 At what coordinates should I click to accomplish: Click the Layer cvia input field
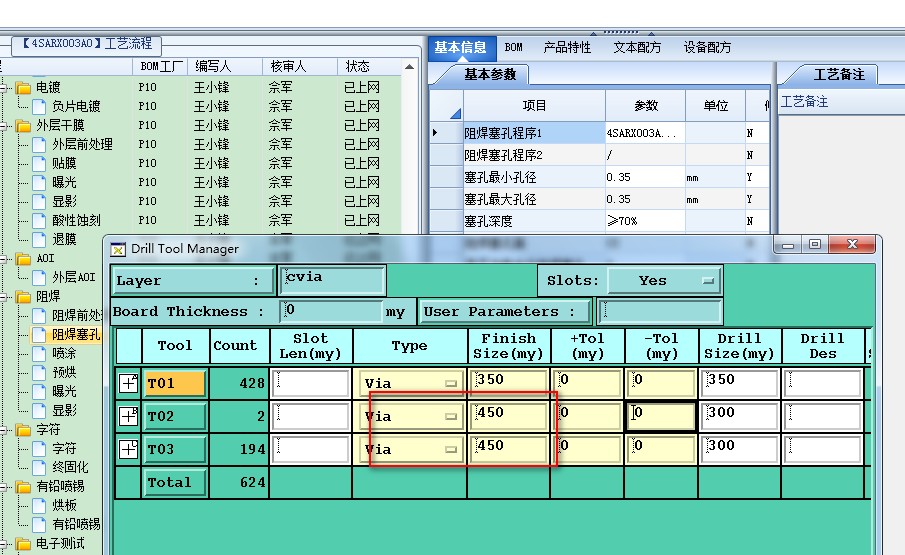[332, 280]
